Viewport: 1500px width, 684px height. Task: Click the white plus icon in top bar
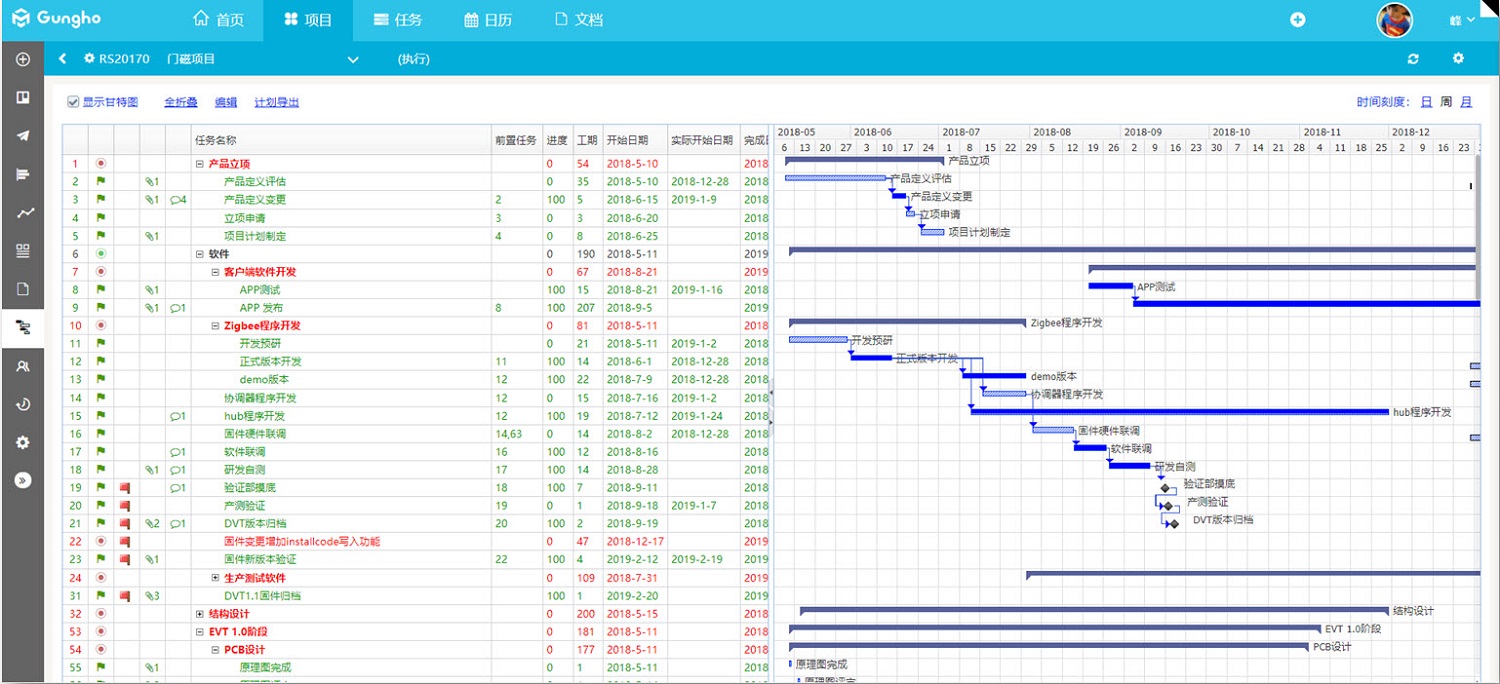(1297, 19)
